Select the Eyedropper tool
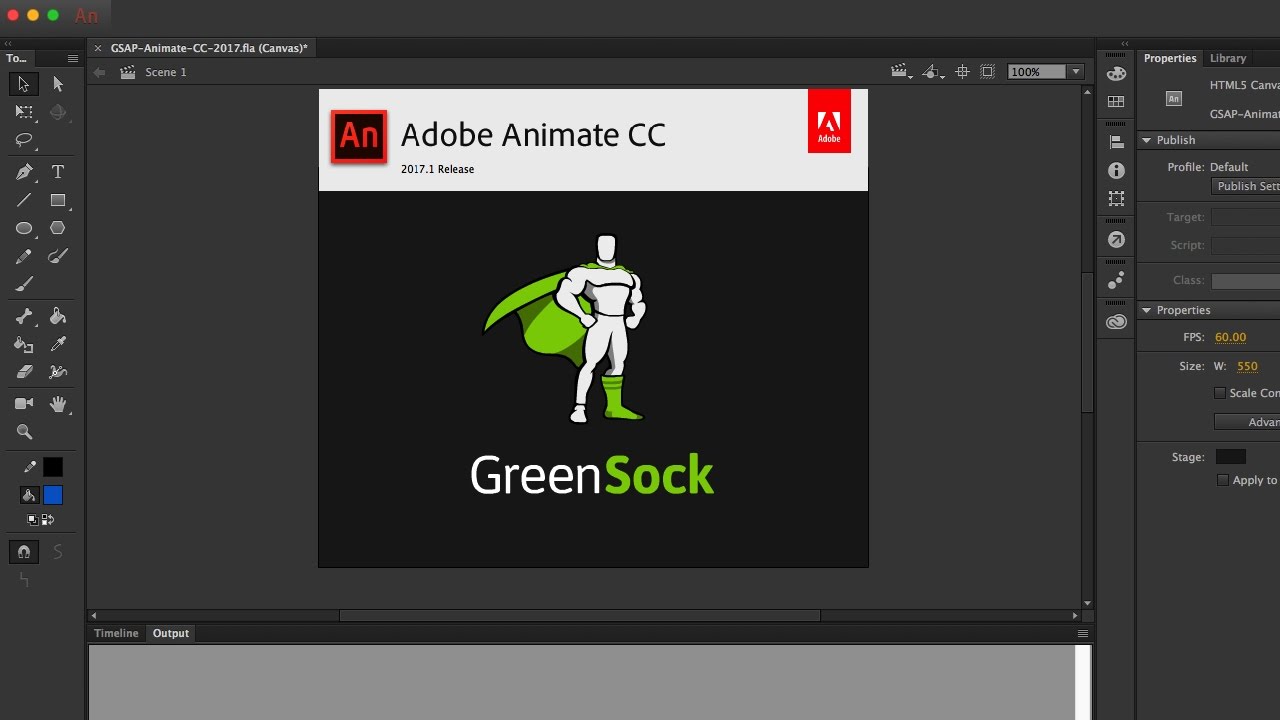Viewport: 1280px width, 720px height. 58,344
